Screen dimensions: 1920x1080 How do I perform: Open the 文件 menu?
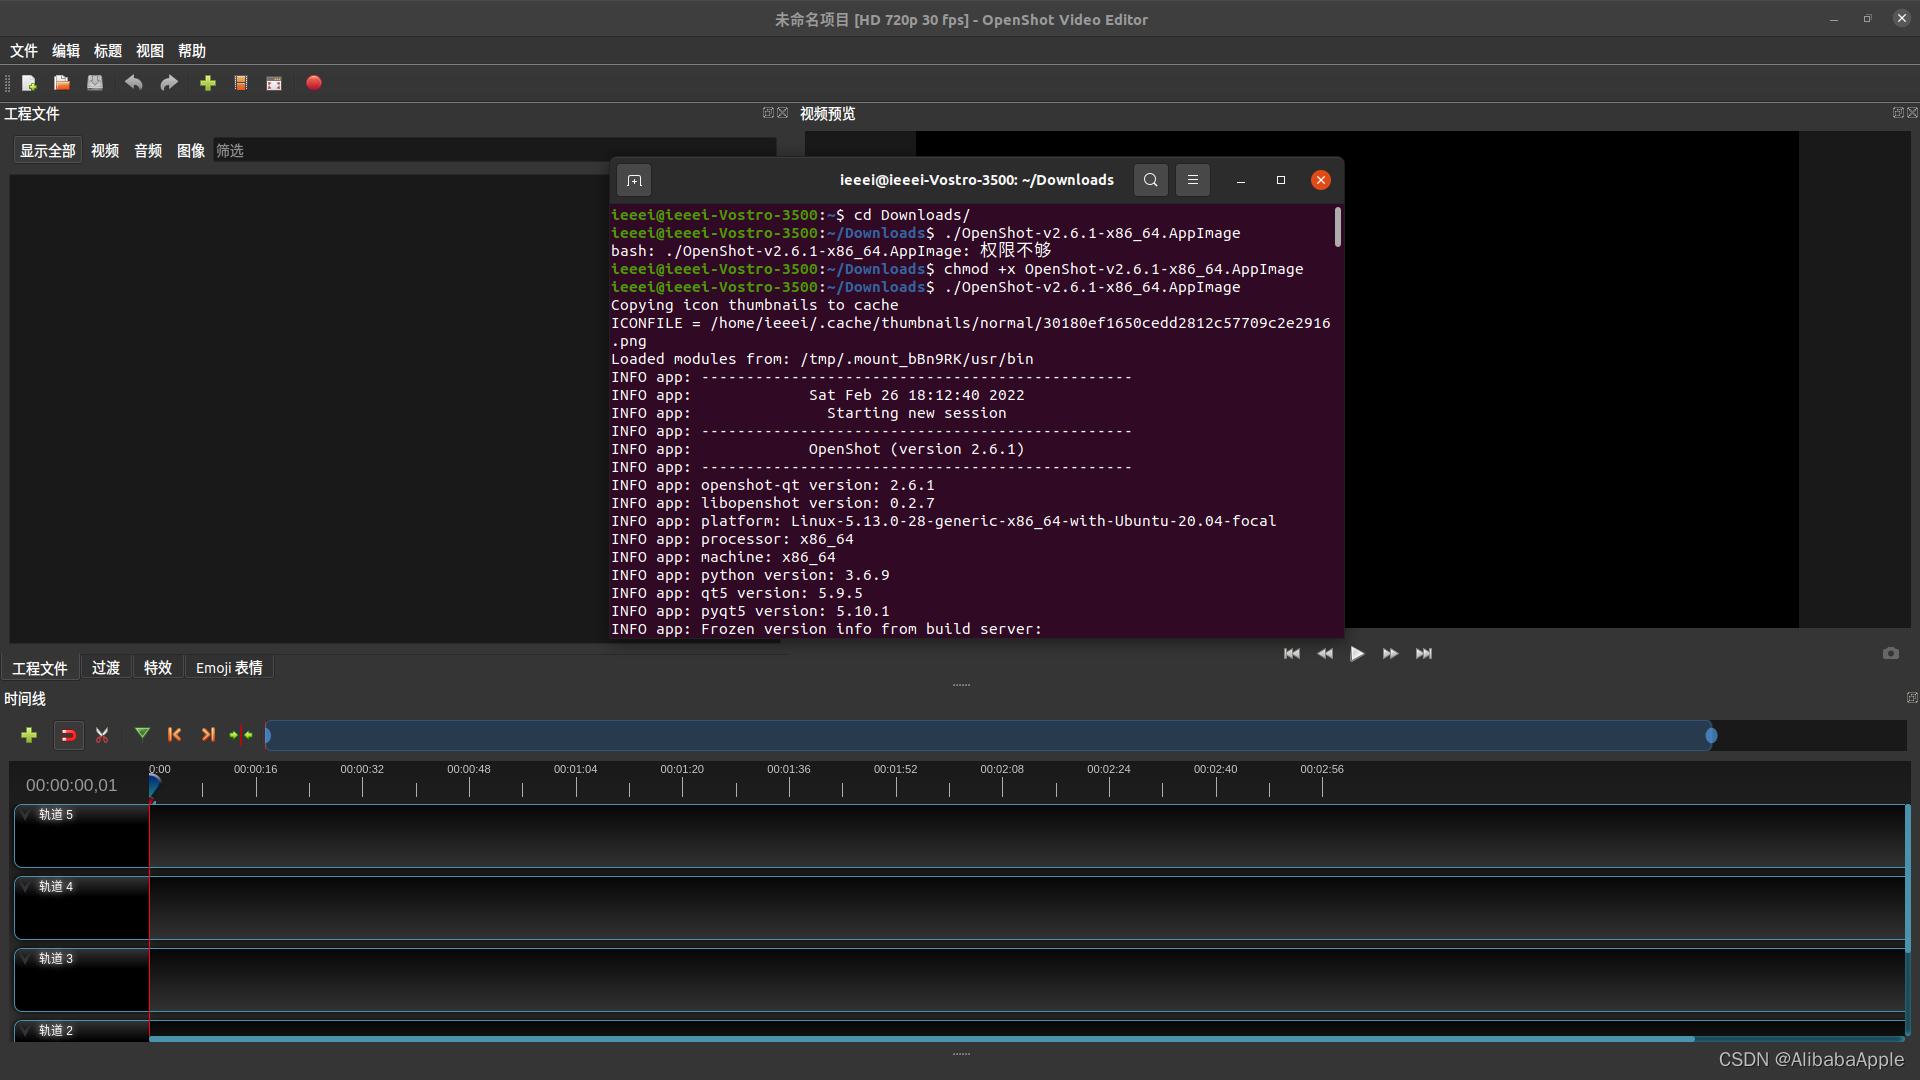[24, 51]
